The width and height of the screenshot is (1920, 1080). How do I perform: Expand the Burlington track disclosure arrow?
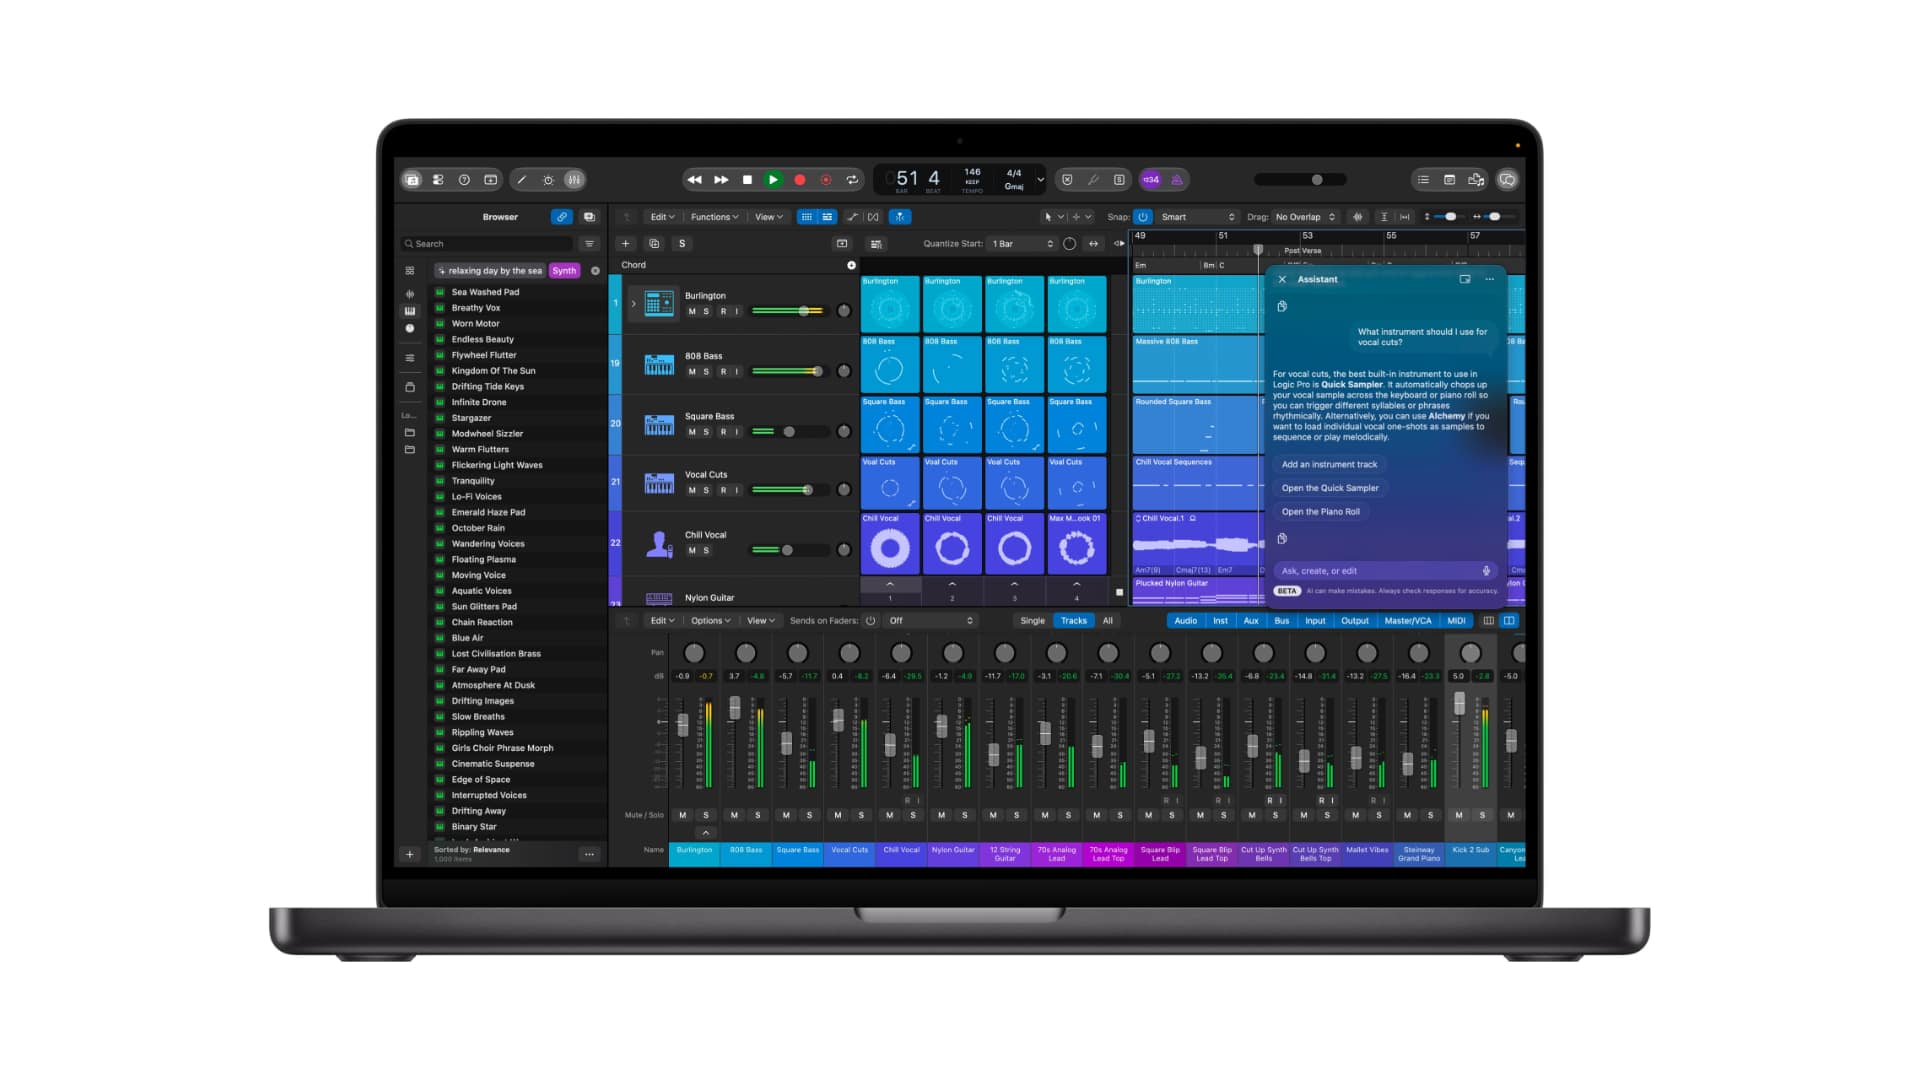(x=633, y=304)
